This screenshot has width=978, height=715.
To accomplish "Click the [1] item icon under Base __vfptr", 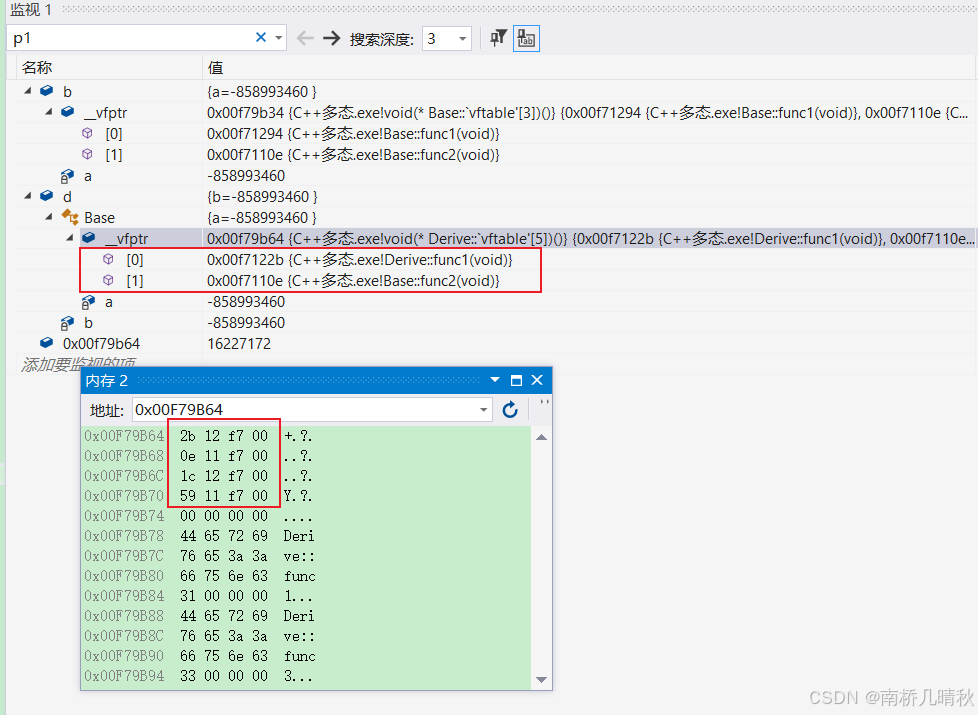I will 109,280.
